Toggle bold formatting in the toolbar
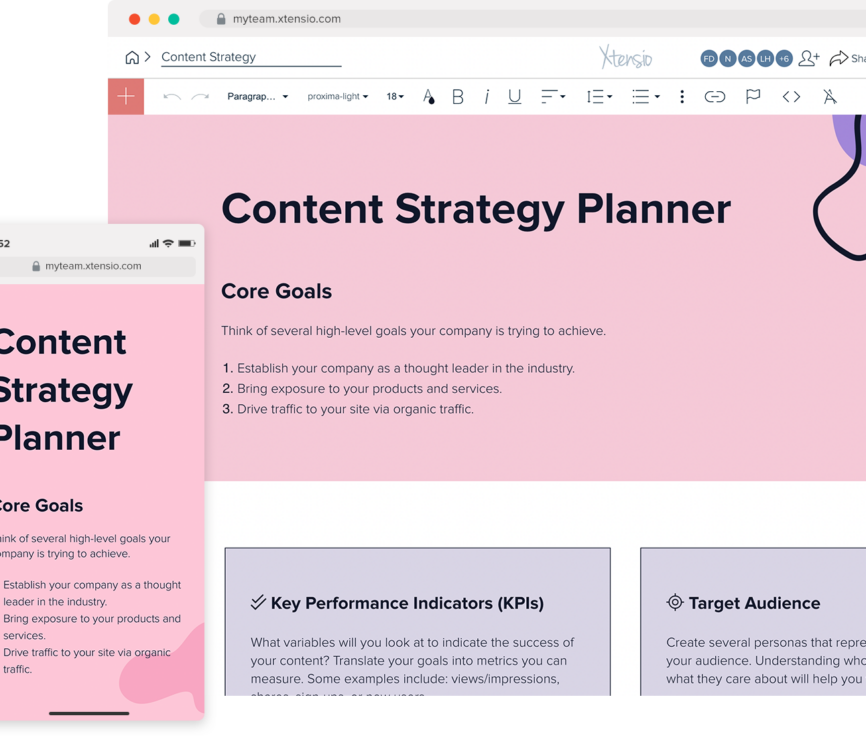The image size is (866, 736). (x=457, y=96)
